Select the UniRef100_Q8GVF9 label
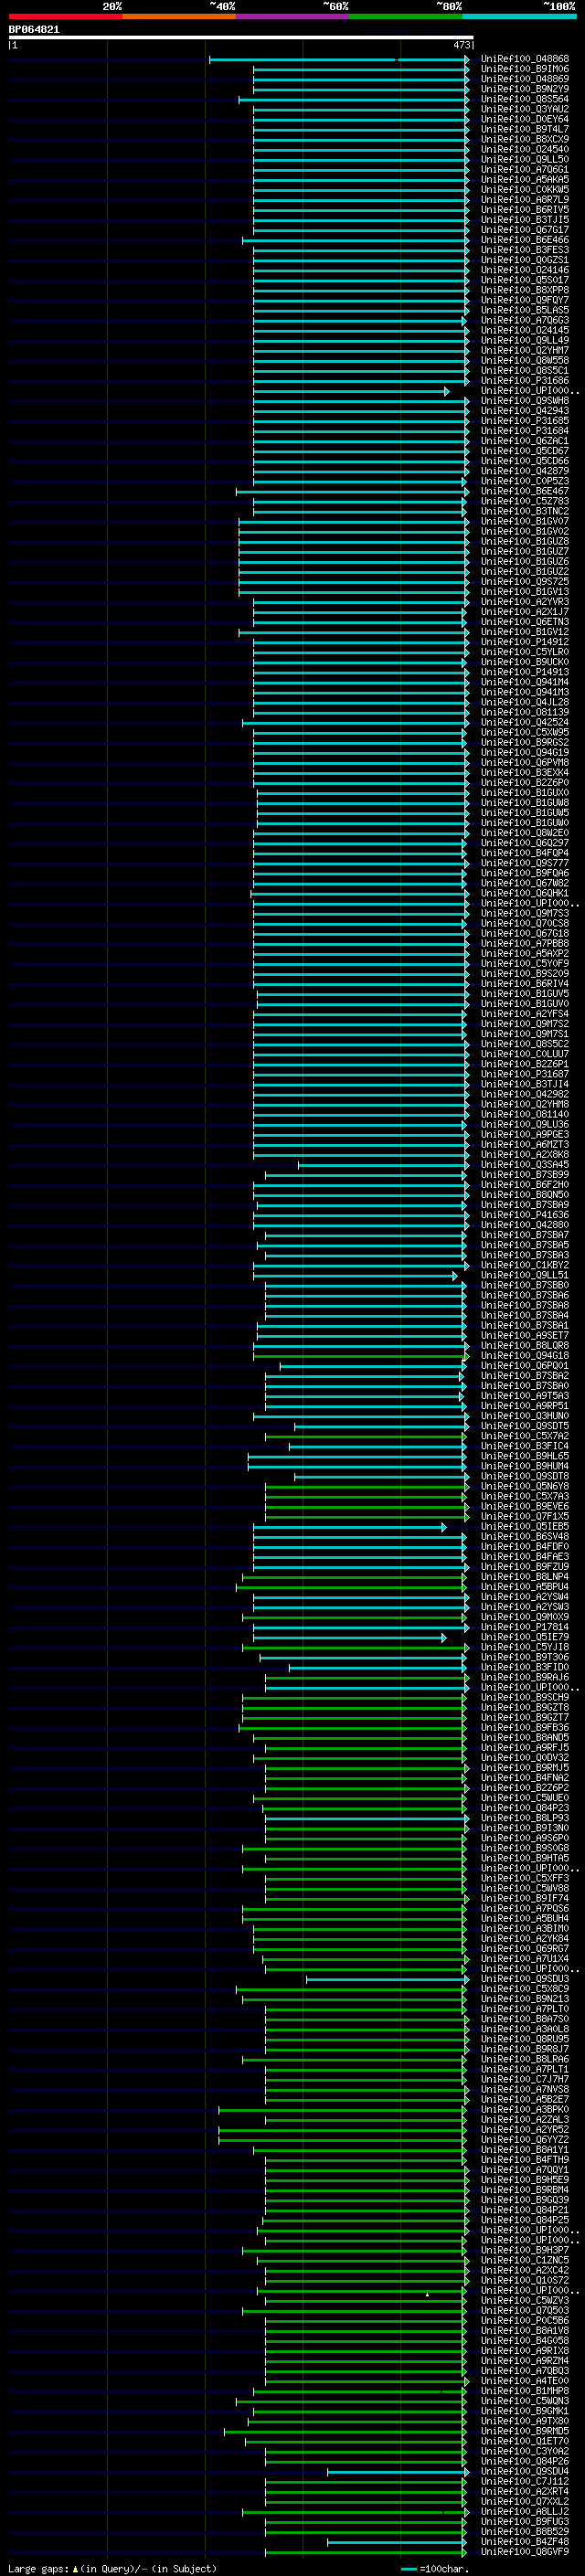The image size is (585, 2576). coord(525,2551)
